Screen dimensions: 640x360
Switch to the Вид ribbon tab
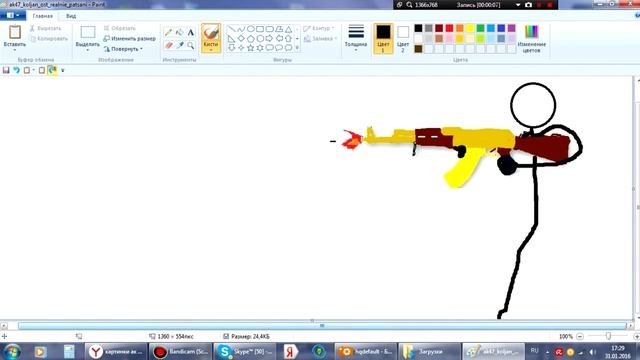(71, 16)
